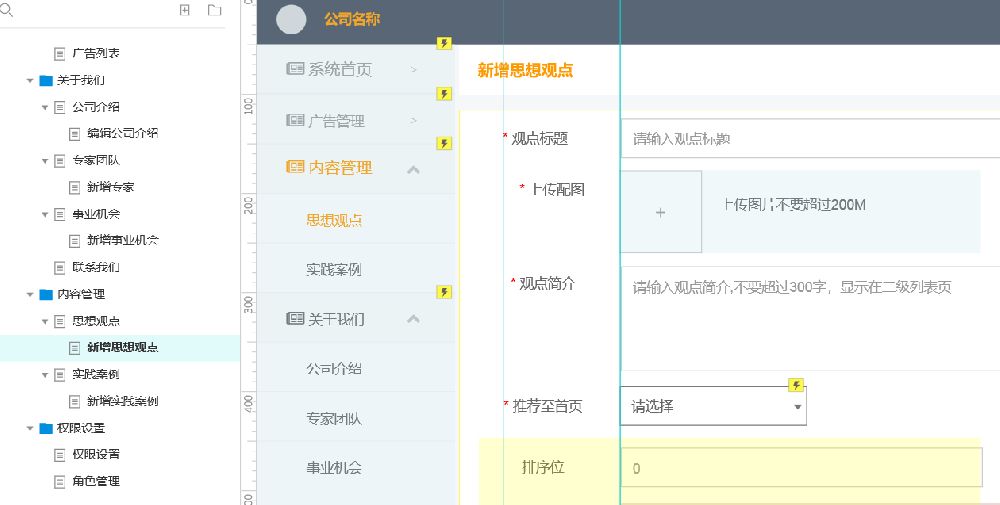The image size is (1000, 505).
Task: Click the lightning icon beside 关于我们 menu
Action: point(444,292)
